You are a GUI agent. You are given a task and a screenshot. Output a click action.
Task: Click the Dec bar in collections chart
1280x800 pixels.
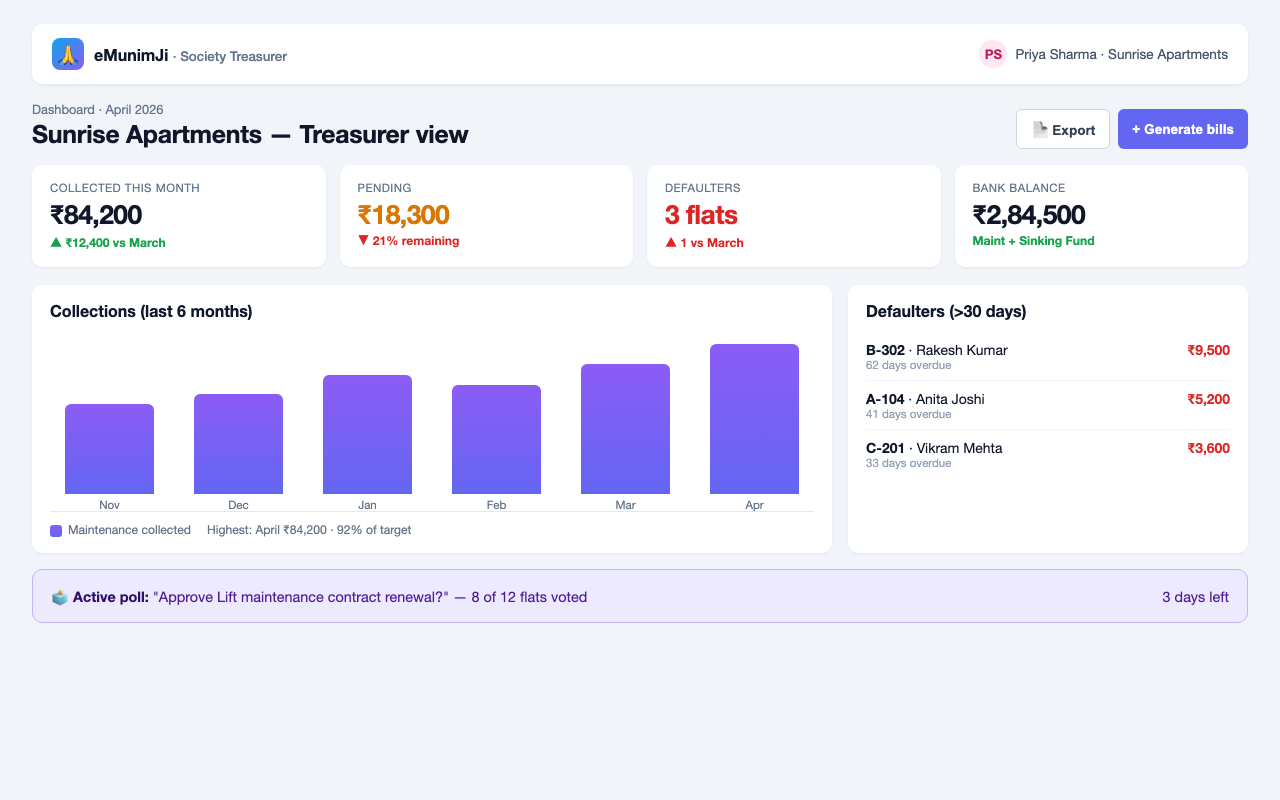(x=238, y=444)
